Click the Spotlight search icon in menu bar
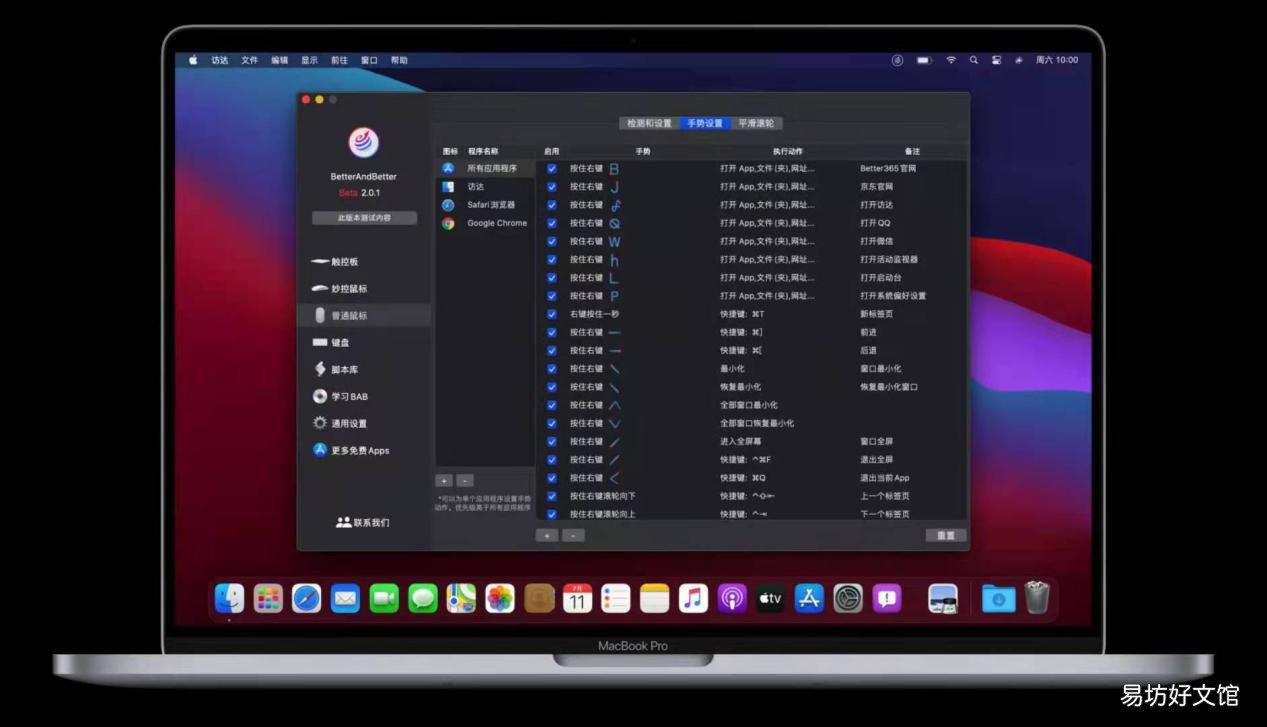 coord(973,60)
